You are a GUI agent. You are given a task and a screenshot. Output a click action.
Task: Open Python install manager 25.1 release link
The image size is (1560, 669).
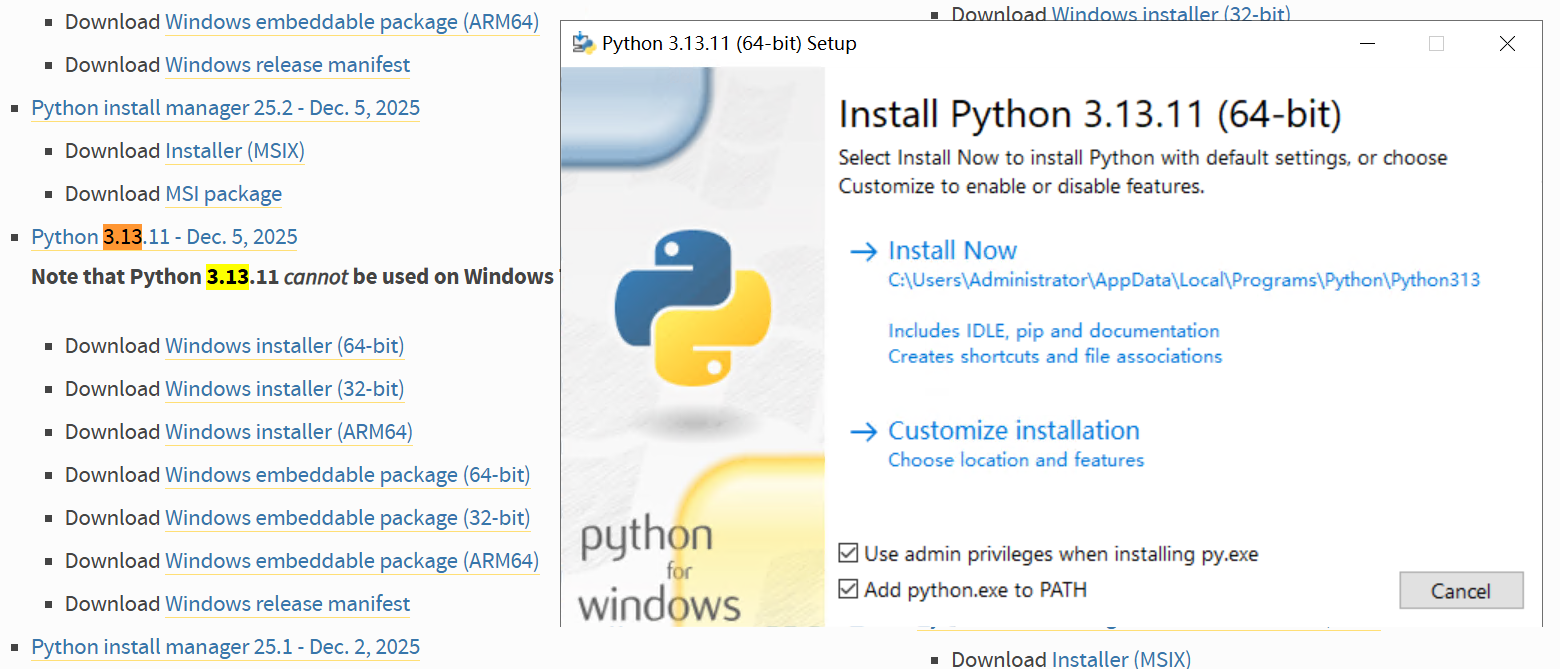226,647
